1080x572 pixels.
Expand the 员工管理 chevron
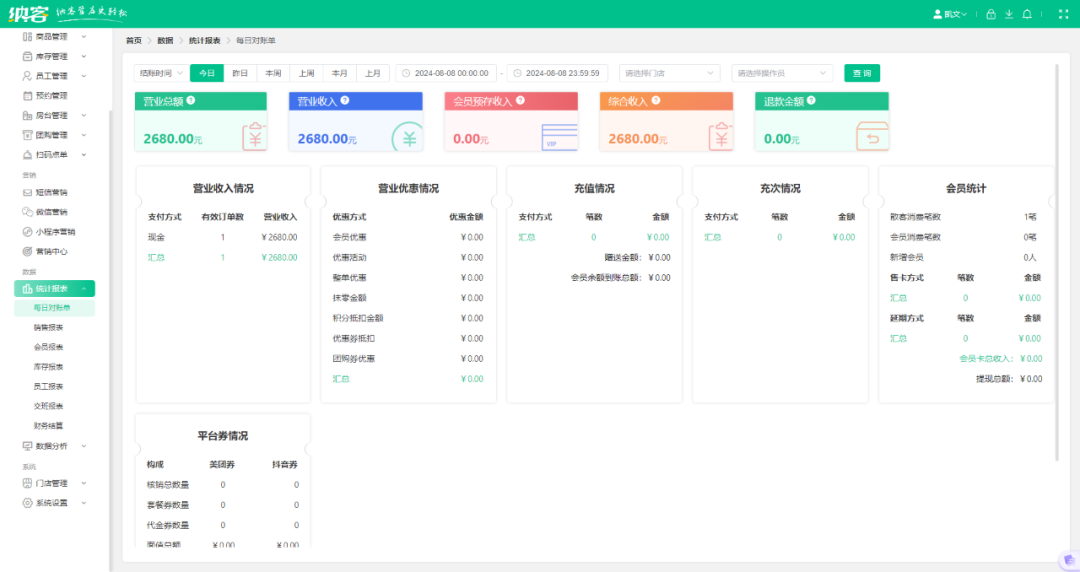click(84, 76)
